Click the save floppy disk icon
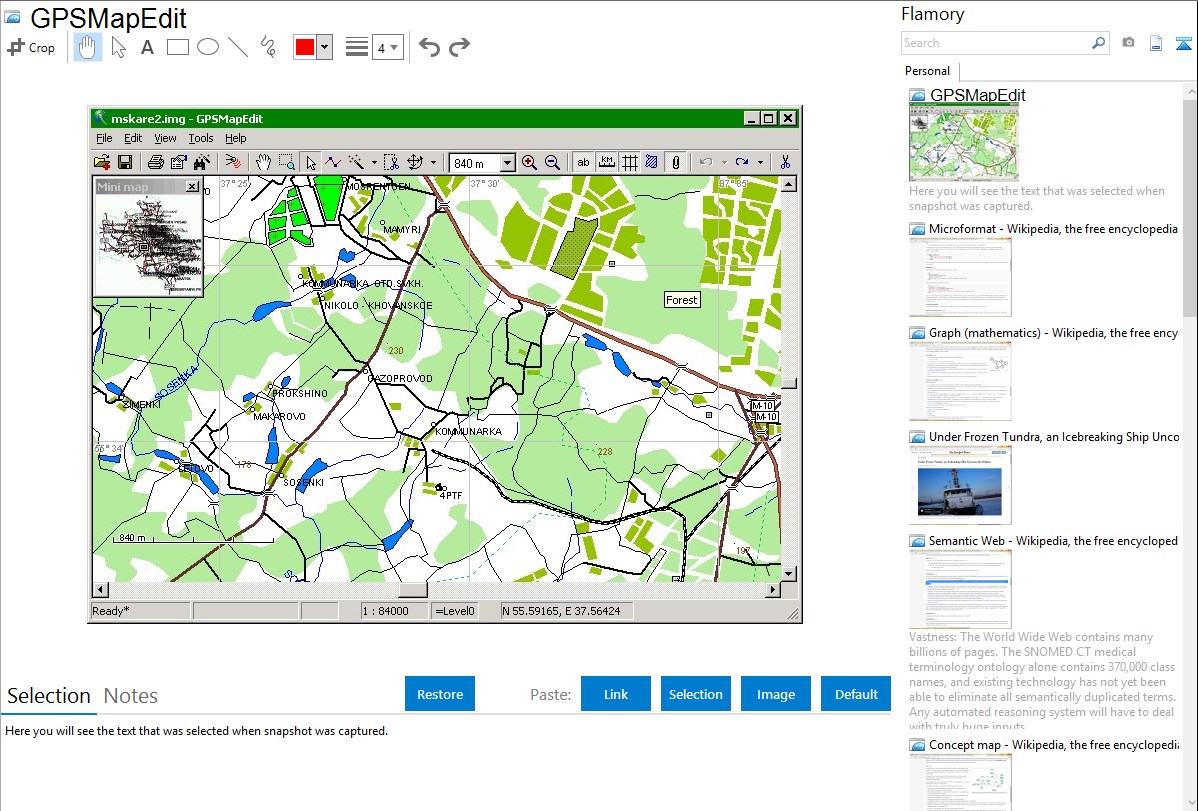The height and width of the screenshot is (811, 1198). coord(125,162)
